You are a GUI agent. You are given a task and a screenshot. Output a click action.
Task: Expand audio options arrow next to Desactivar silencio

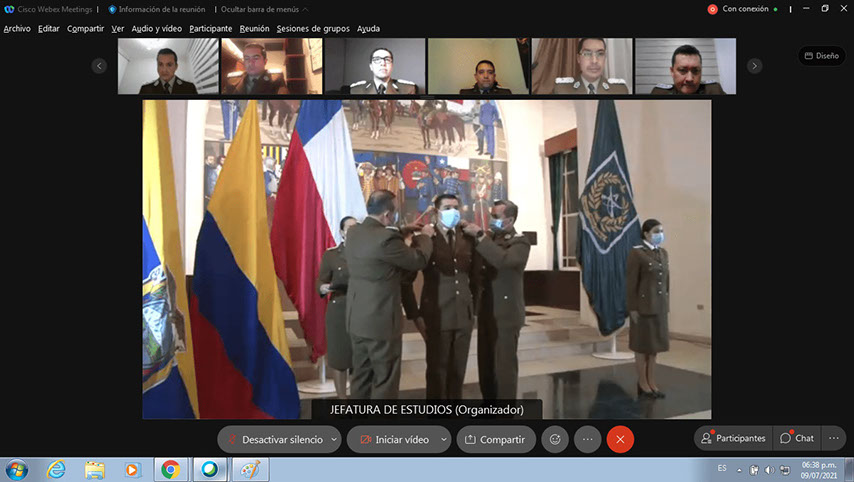pos(334,439)
